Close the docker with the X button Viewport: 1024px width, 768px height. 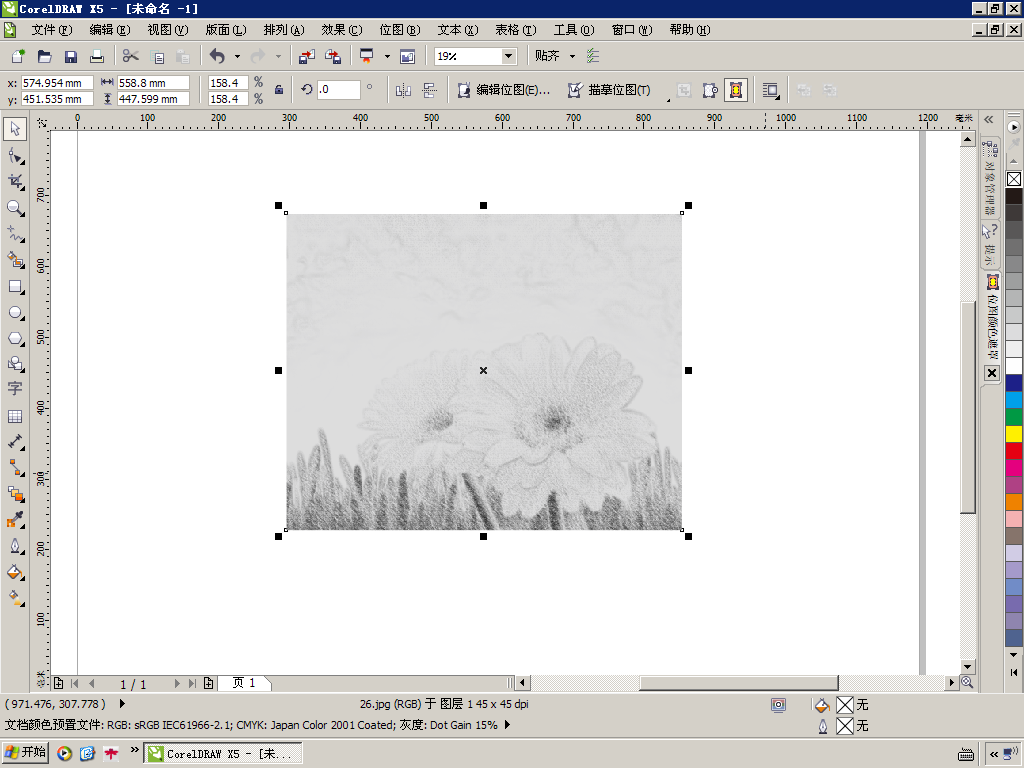click(992, 373)
